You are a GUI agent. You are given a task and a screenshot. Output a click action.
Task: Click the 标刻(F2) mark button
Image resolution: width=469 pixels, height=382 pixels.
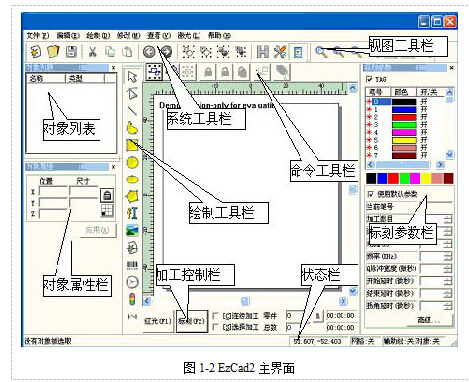(192, 321)
